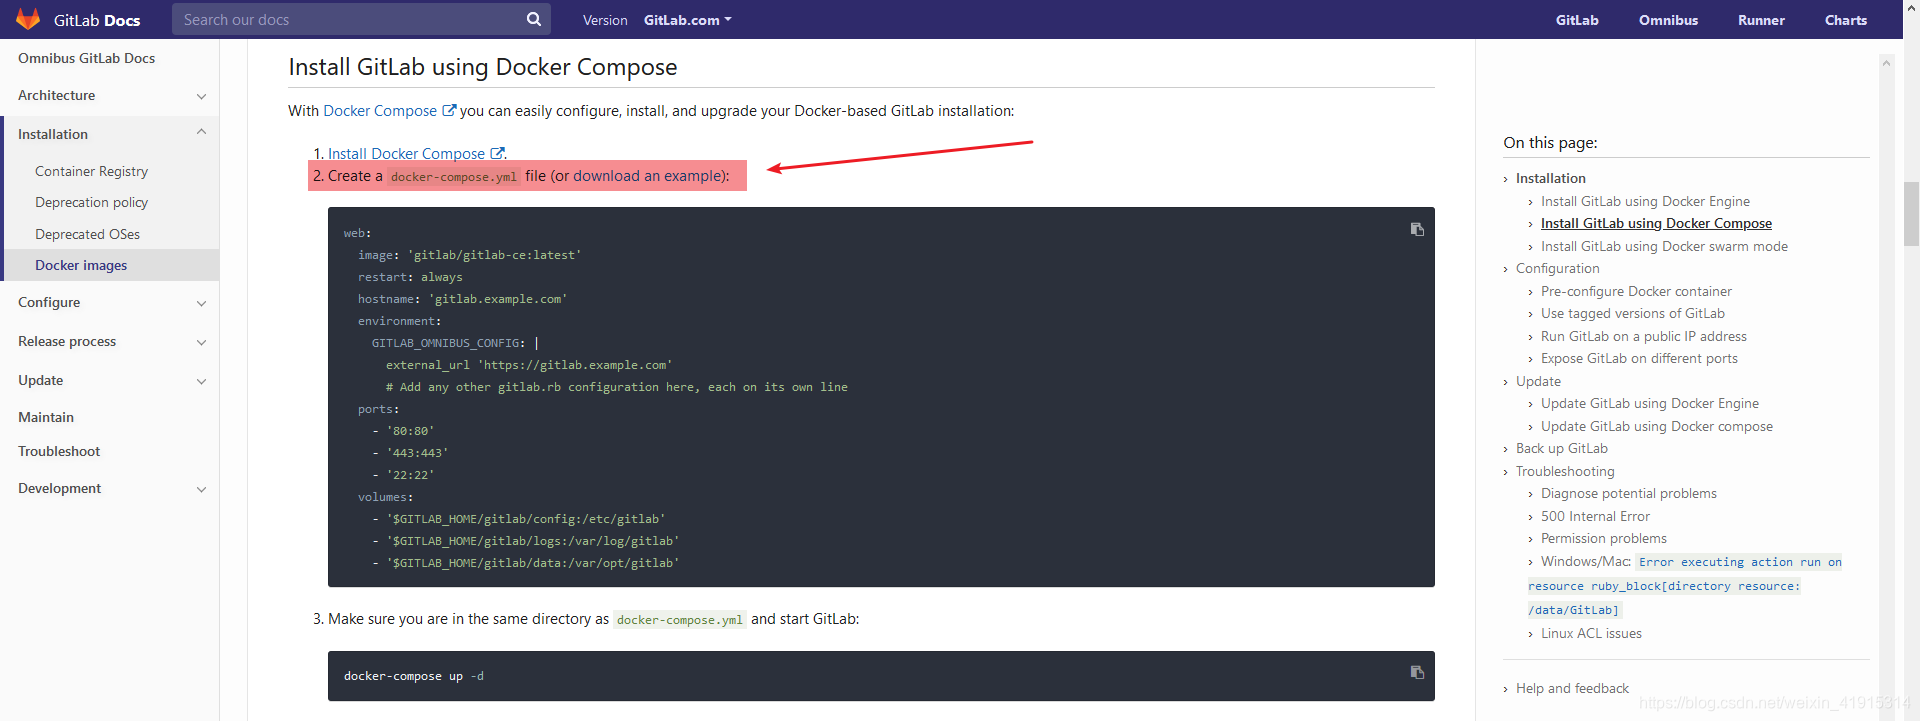Jump to Help and feedback
The width and height of the screenshot is (1920, 721).
tap(1572, 688)
